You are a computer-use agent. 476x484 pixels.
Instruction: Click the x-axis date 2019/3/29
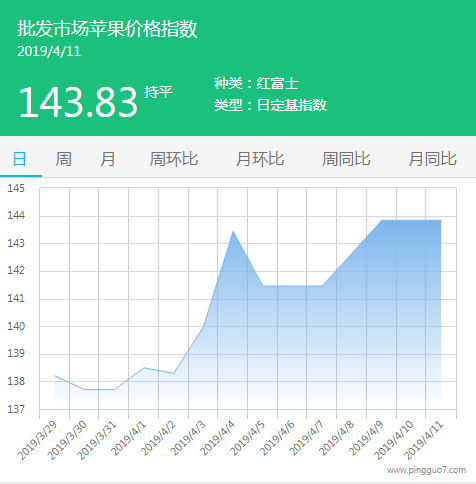[37, 440]
